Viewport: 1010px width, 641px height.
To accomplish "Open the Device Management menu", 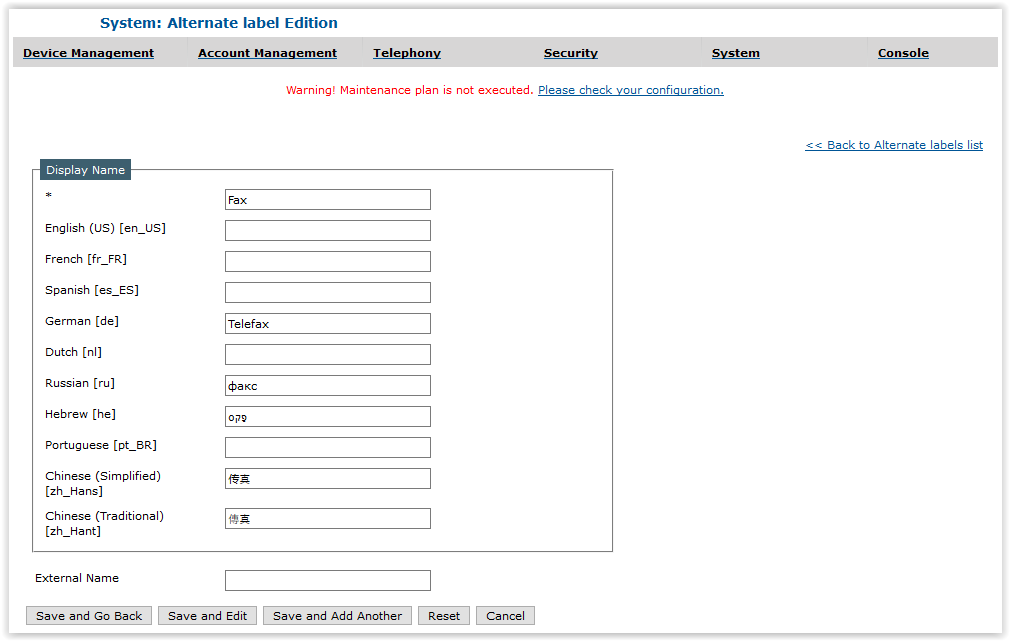I will [x=88, y=53].
